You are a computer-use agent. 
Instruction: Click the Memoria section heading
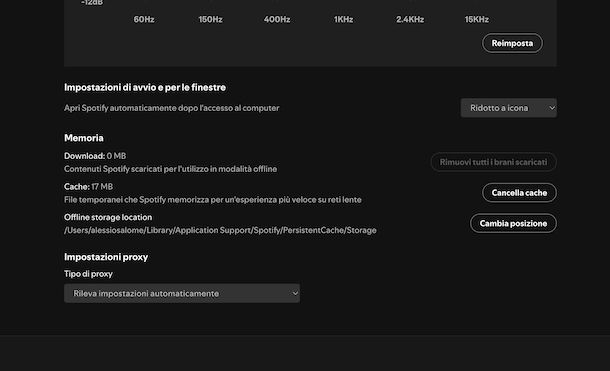84,138
